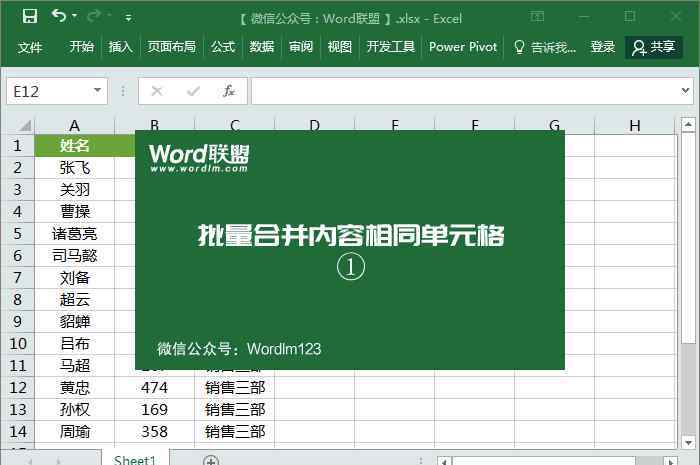This screenshot has width=700, height=465.
Task: Switch to the 插入 ribbon tab
Action: [x=120, y=46]
